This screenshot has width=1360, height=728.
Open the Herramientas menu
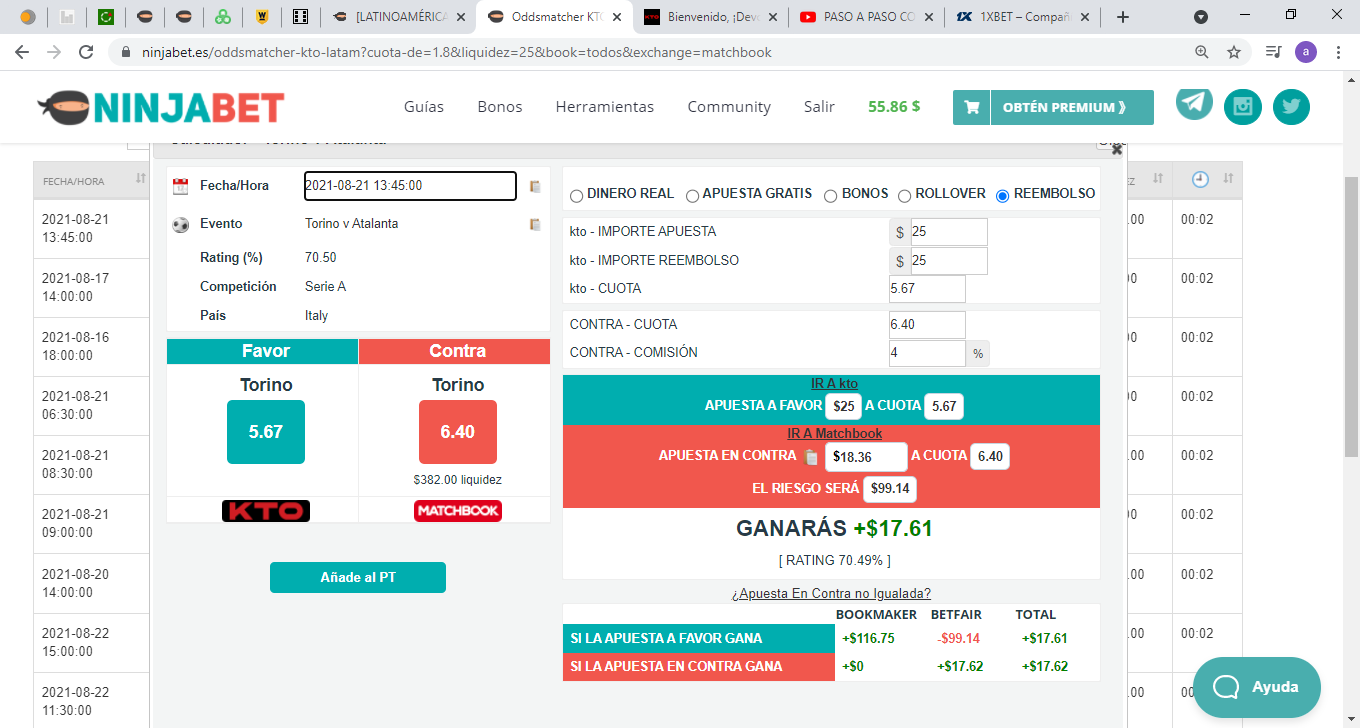coord(605,107)
